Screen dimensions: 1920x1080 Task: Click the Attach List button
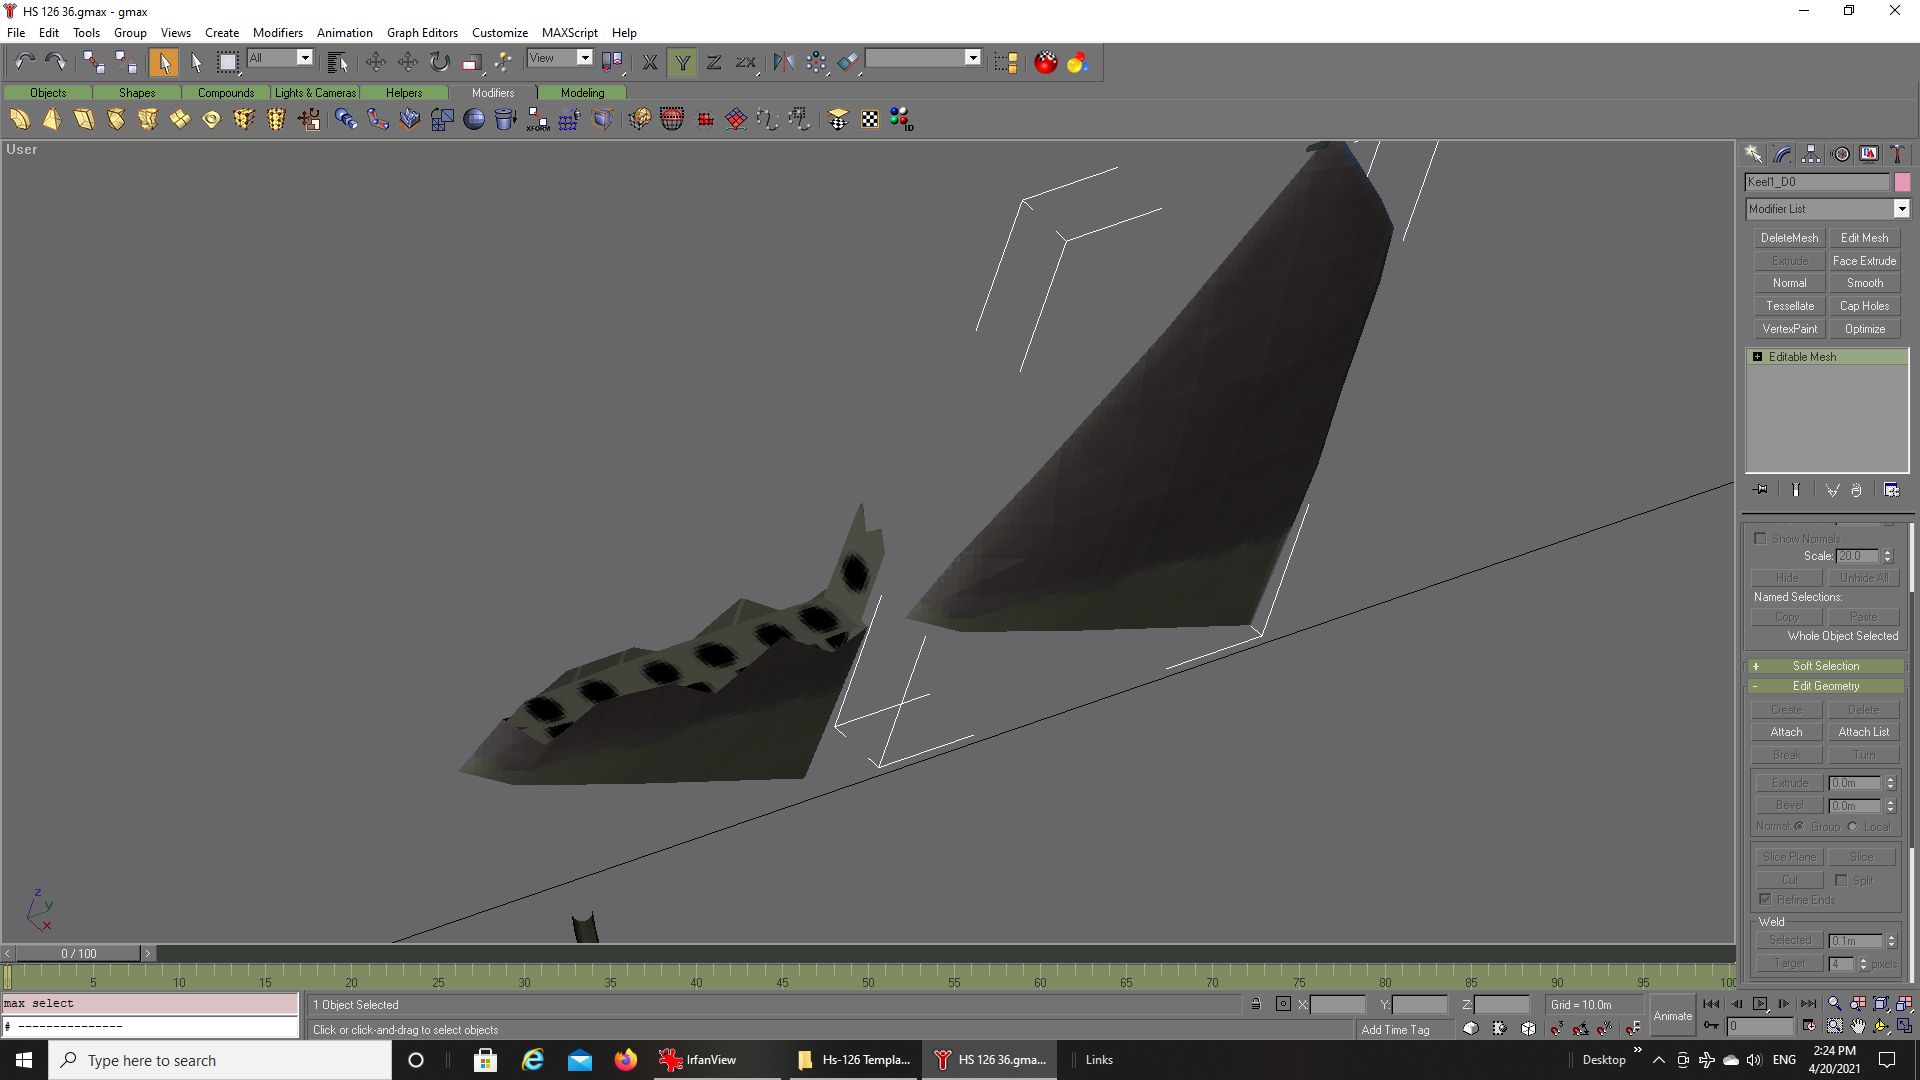point(1863,732)
